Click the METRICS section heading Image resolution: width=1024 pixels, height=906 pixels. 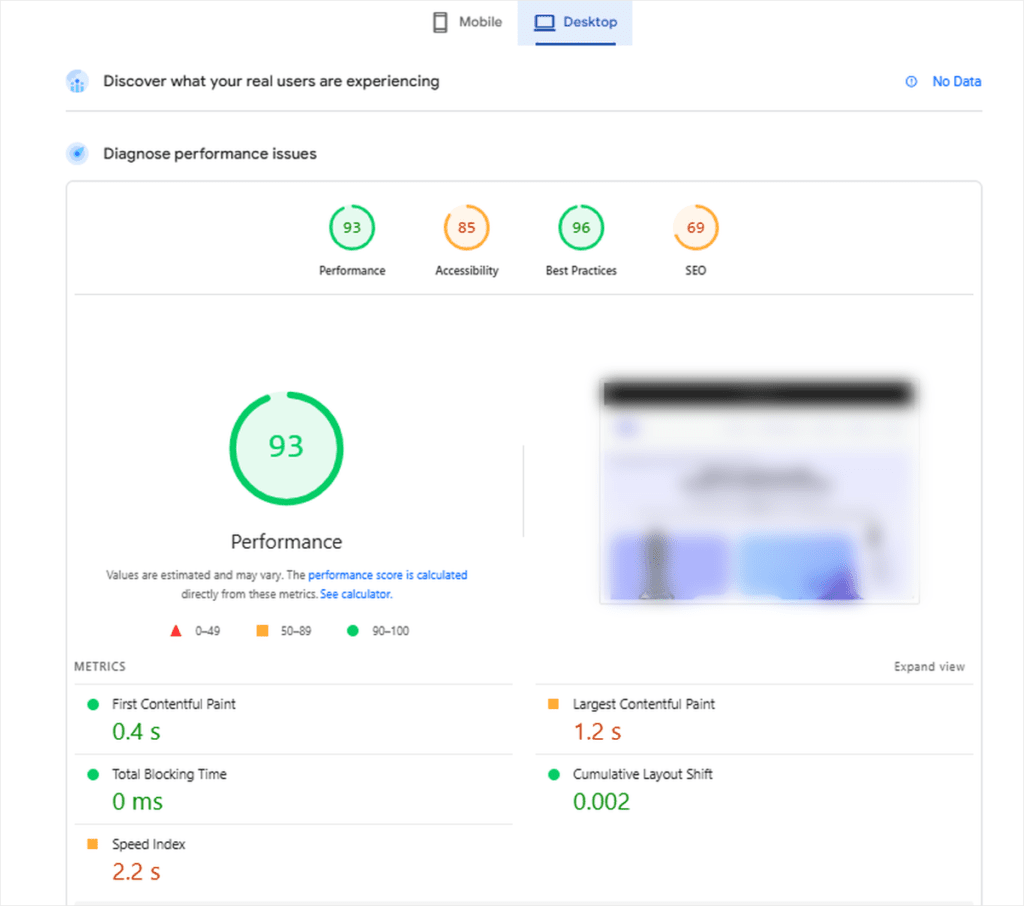[100, 666]
